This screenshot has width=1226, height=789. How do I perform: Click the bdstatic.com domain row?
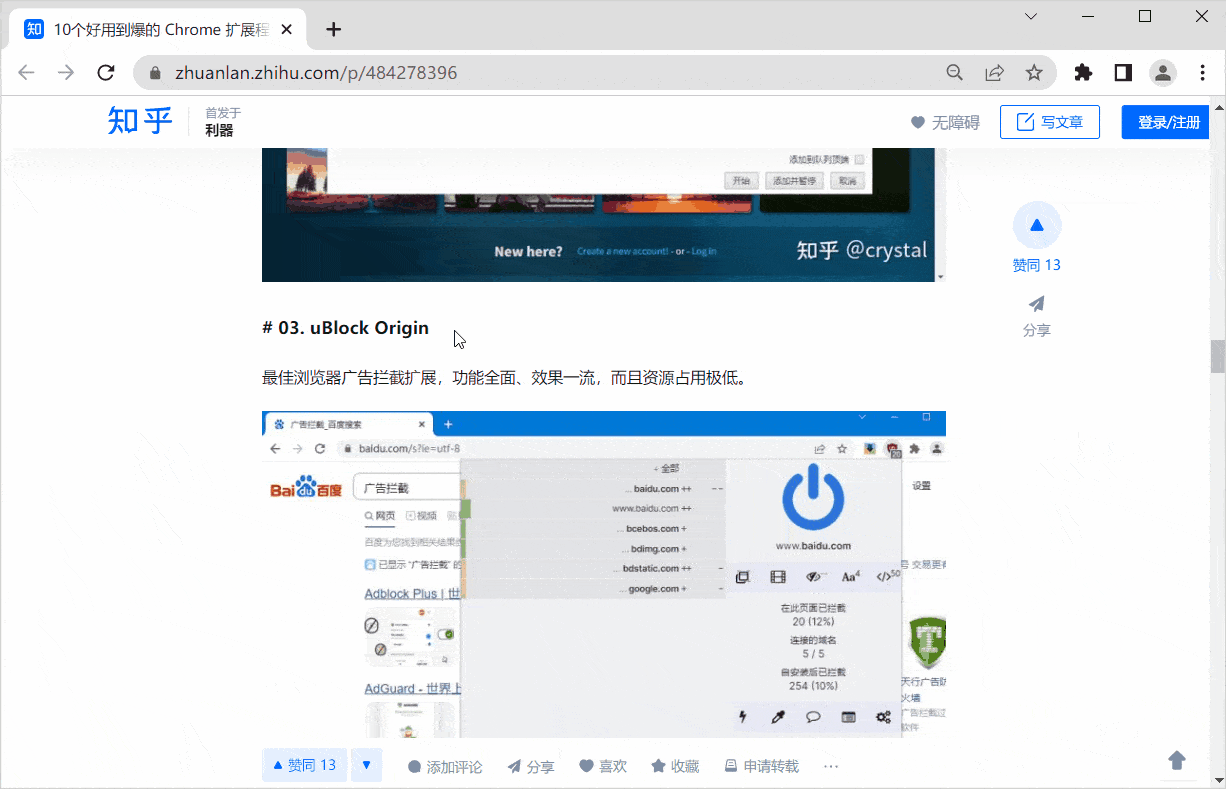pos(596,568)
